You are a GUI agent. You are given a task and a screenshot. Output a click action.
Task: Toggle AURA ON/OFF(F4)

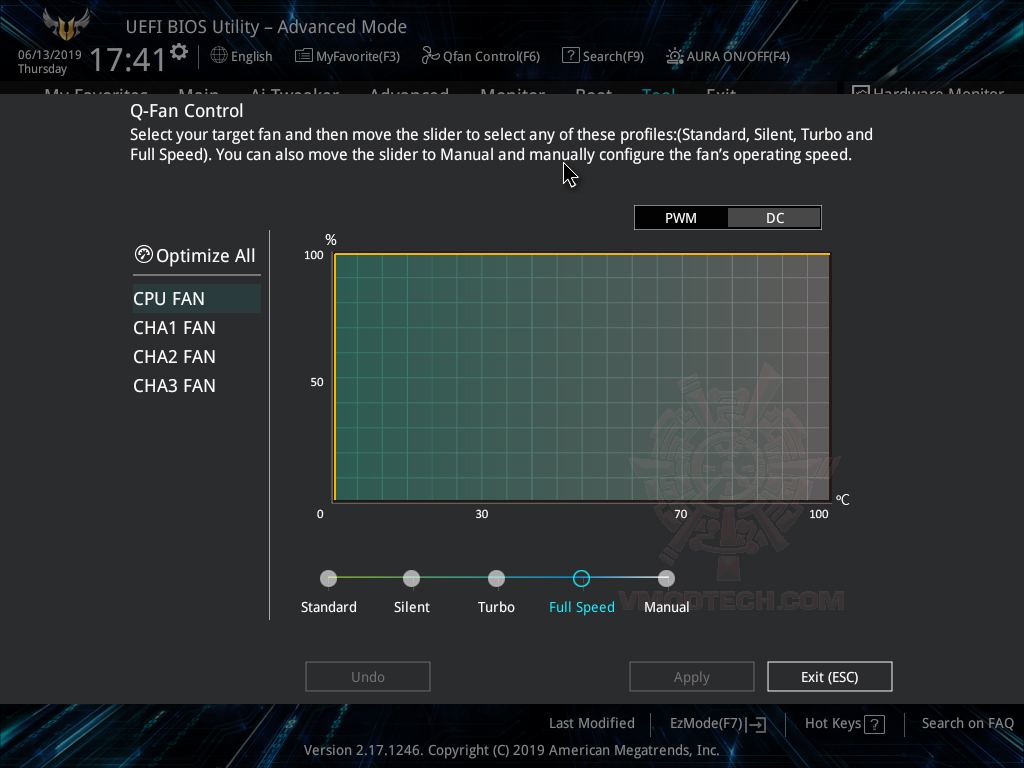[x=728, y=56]
